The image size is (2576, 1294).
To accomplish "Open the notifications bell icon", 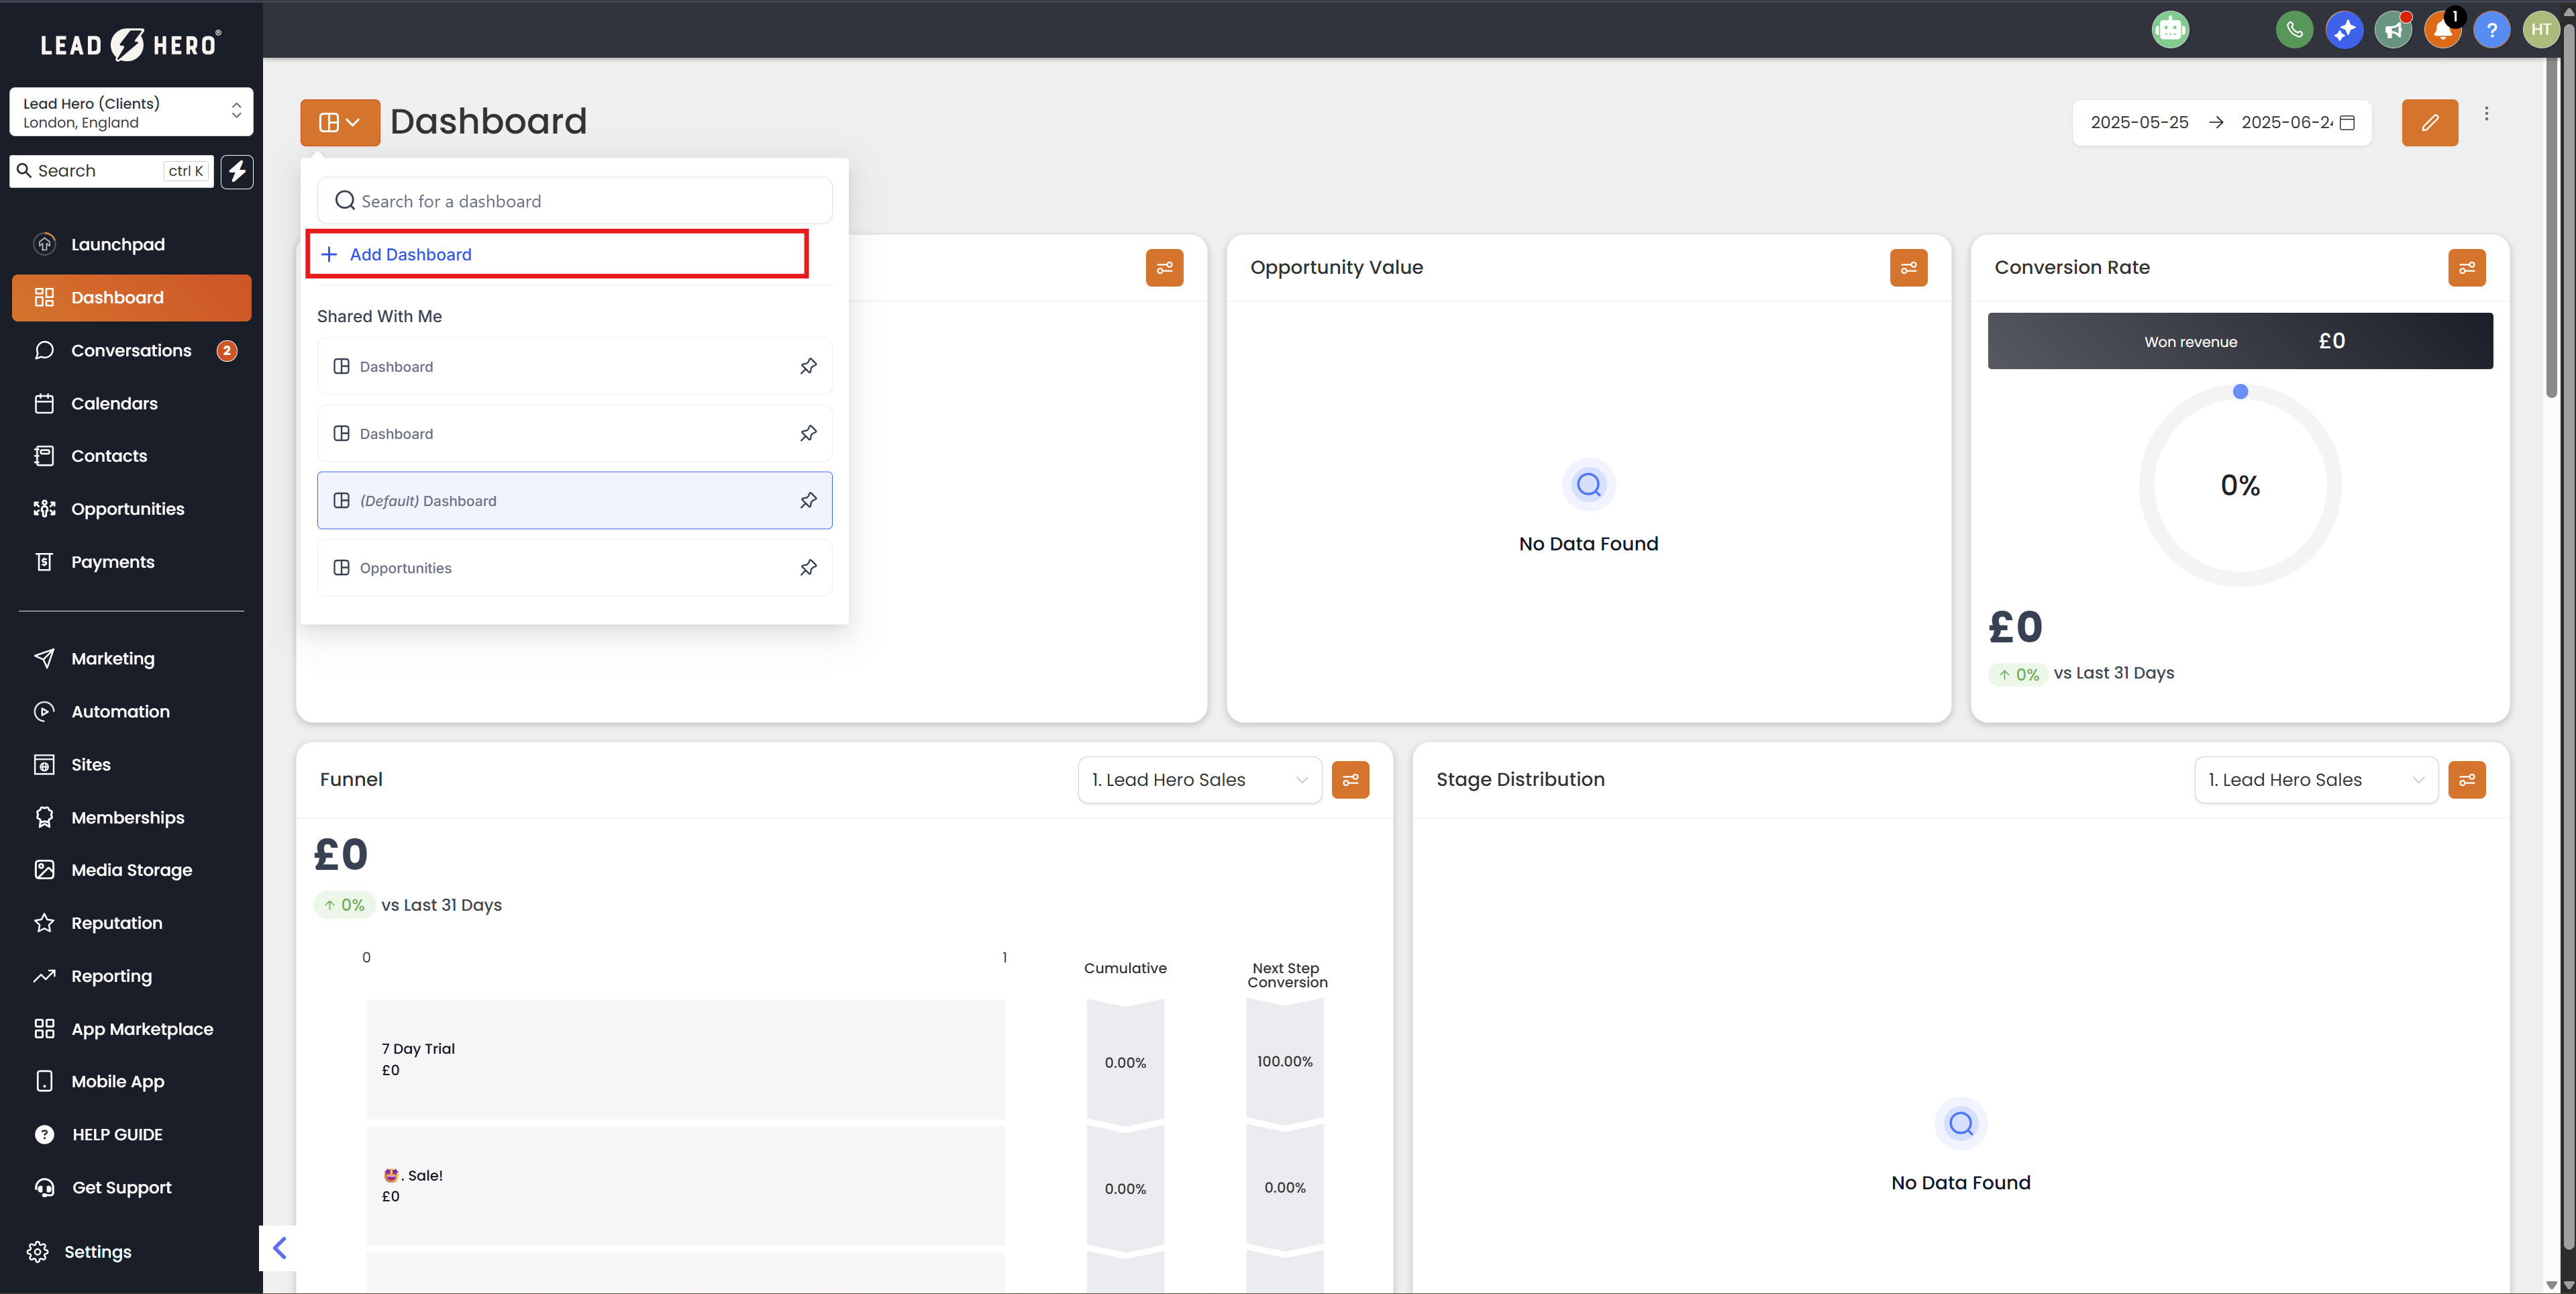I will point(2442,30).
